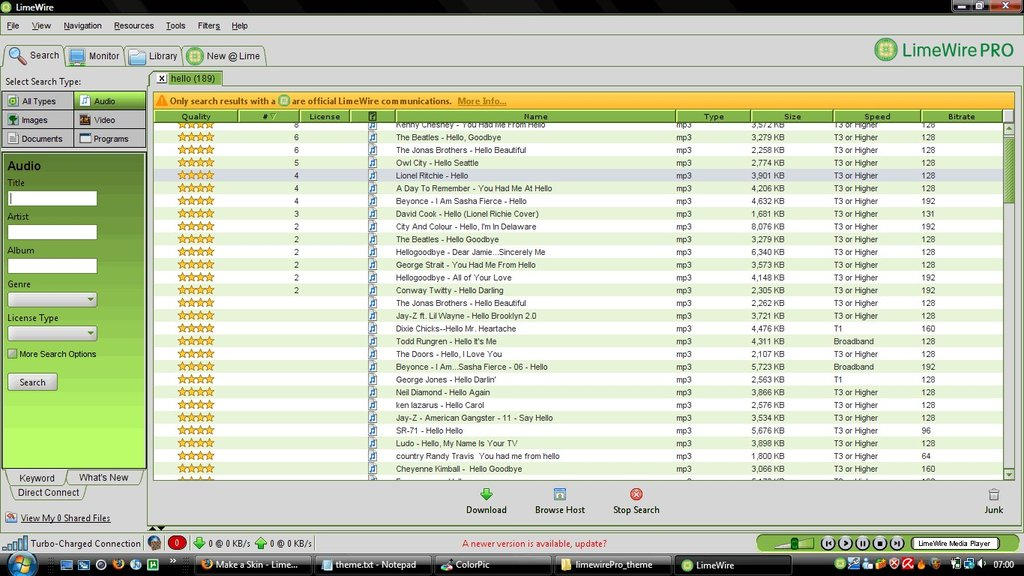Screen dimensions: 1024x576
Task: Choose All Types search filter
Action: tap(37, 100)
